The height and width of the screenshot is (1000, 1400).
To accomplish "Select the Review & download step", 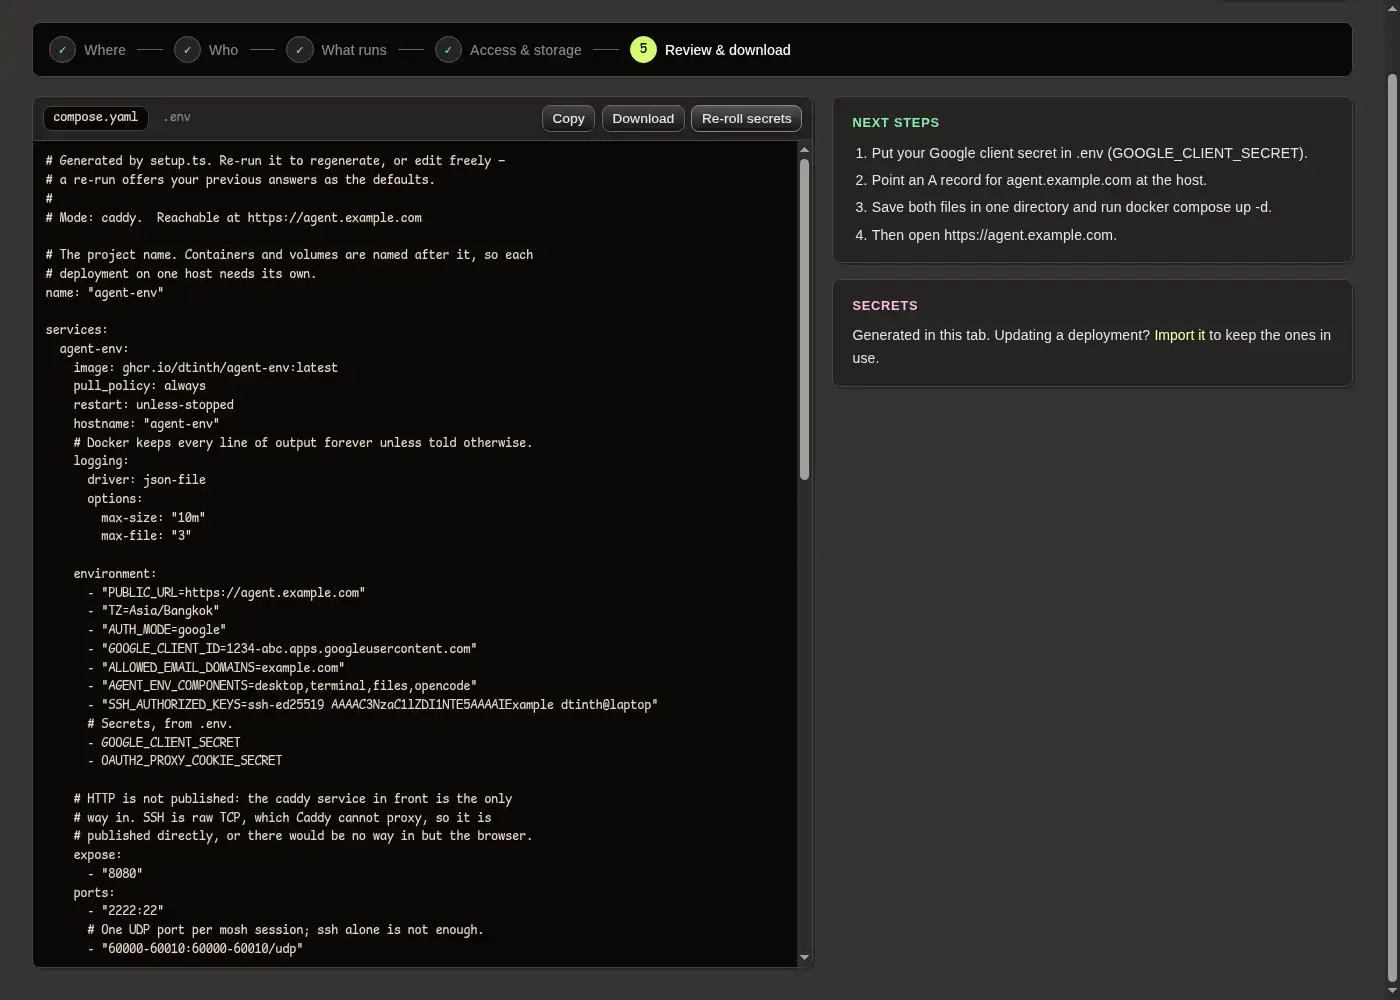I will (711, 50).
